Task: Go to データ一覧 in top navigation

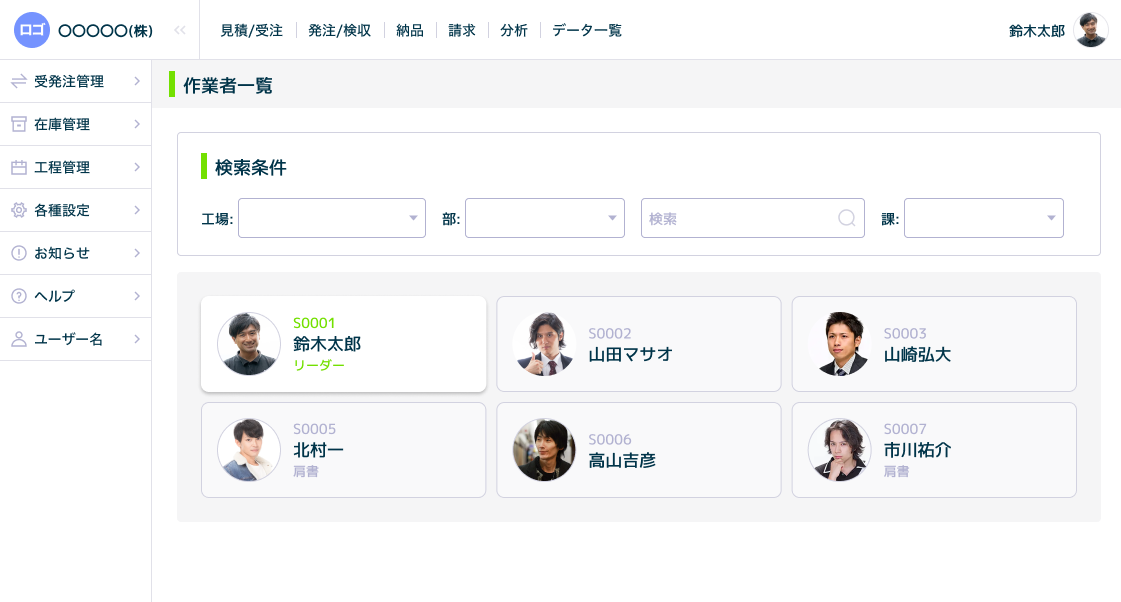Action: (x=587, y=30)
